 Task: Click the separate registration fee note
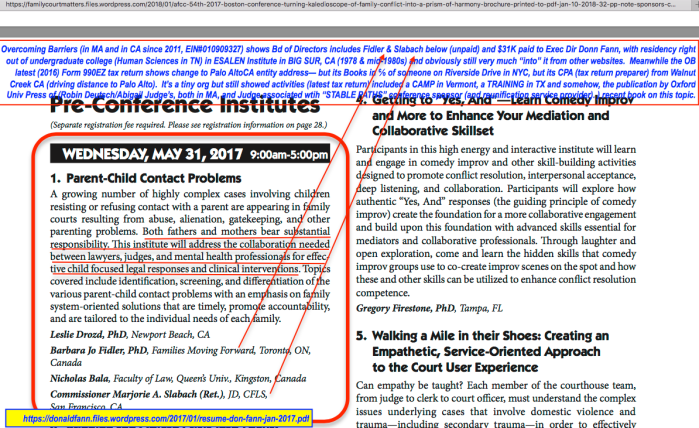point(184,128)
